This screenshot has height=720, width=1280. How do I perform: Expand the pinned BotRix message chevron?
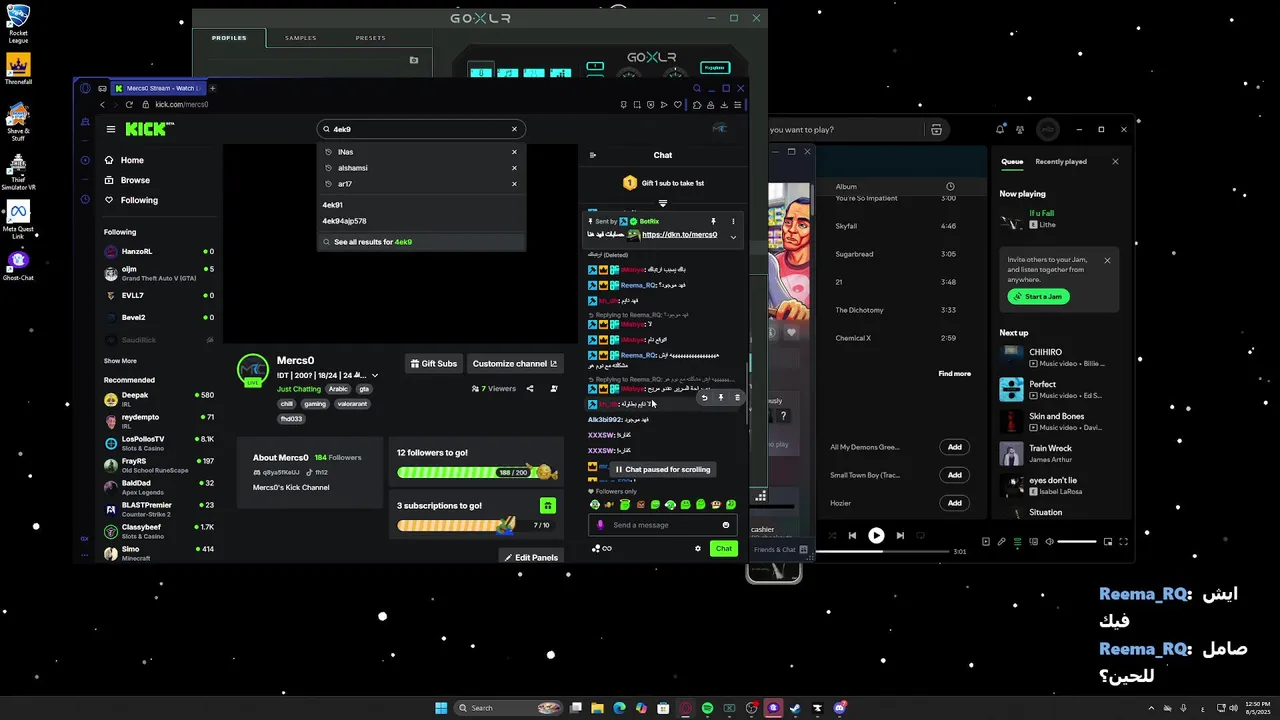tap(733, 237)
